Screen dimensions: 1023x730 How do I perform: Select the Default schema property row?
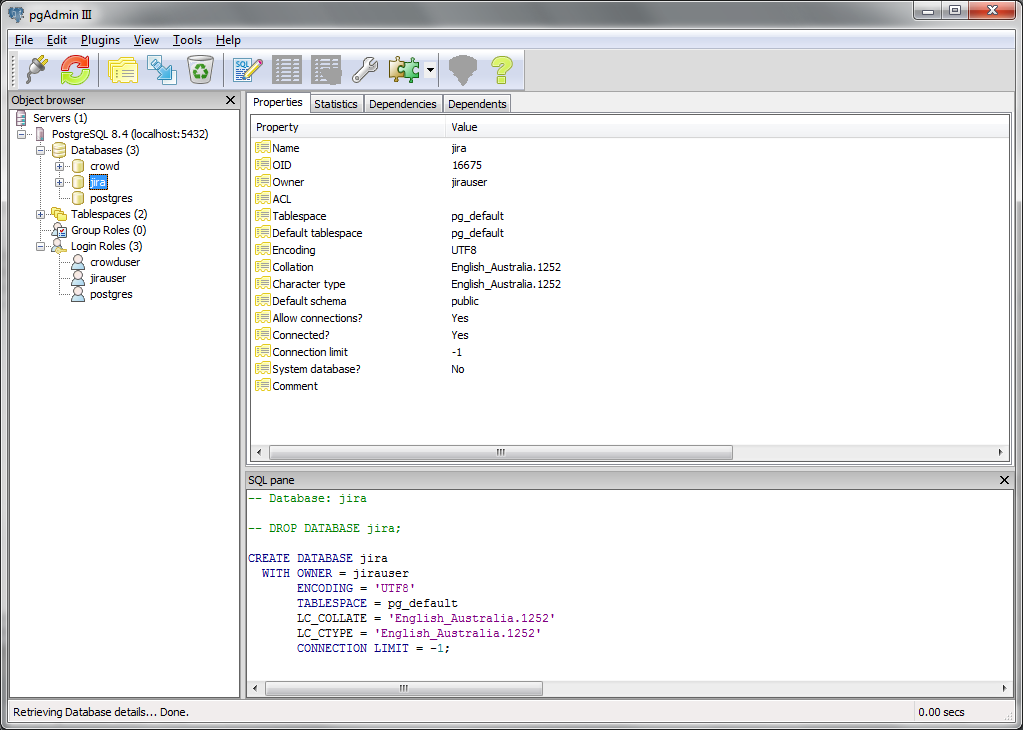(x=630, y=301)
